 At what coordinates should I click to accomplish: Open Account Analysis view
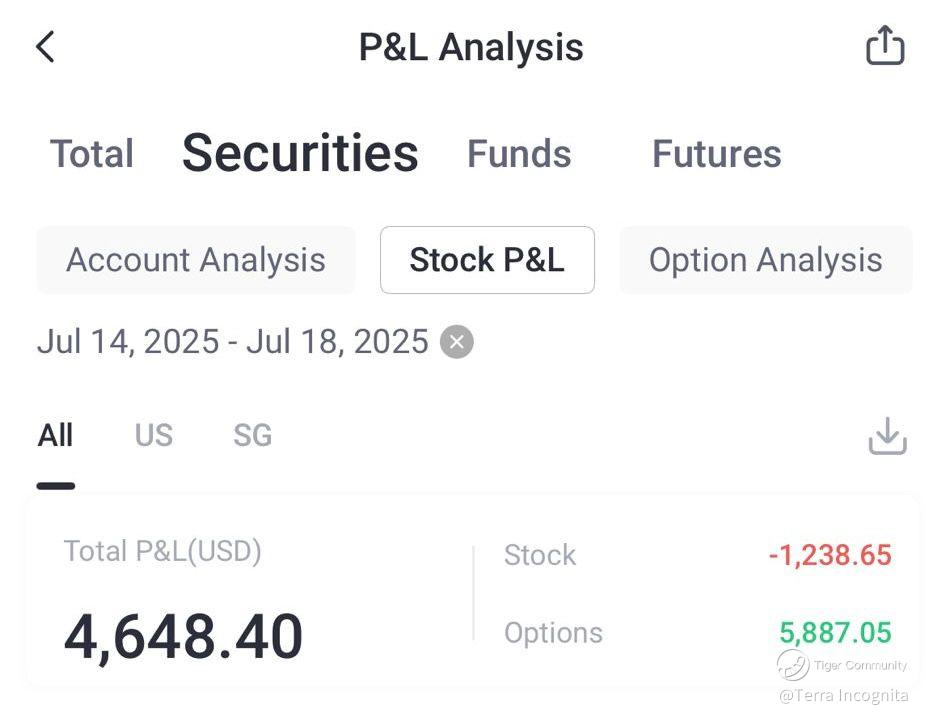[x=196, y=260]
